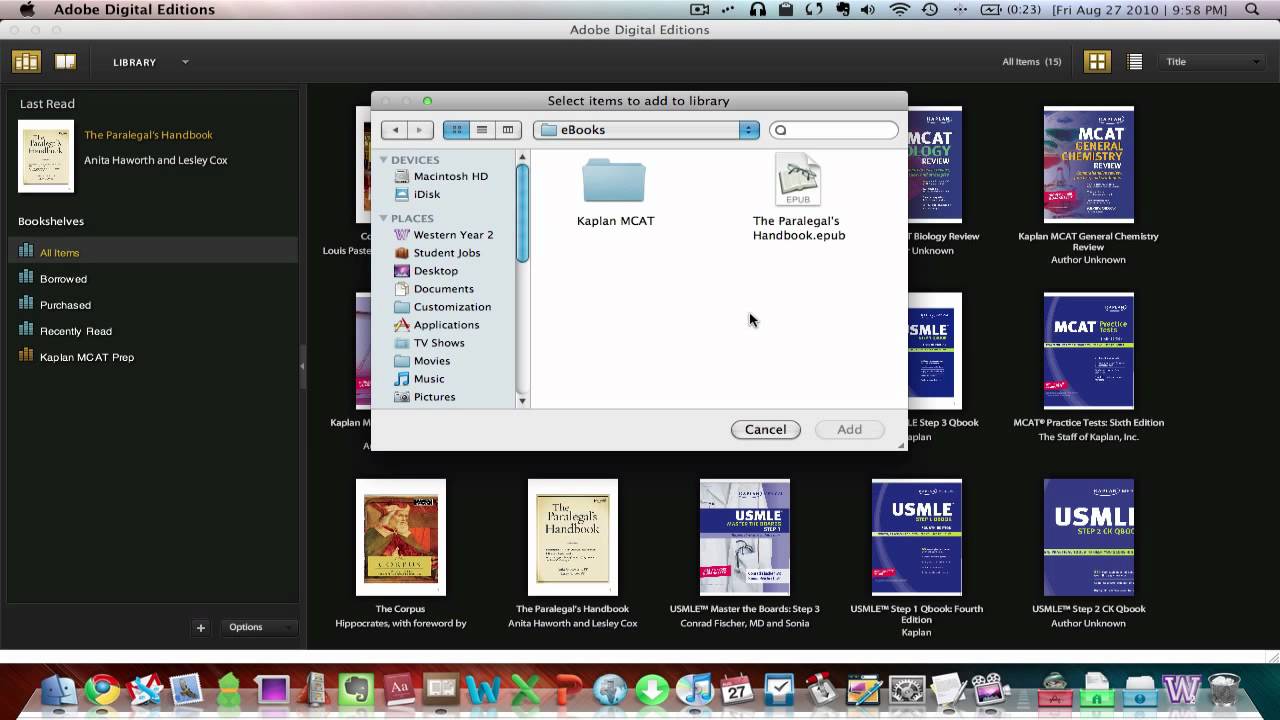Launch Google Chrome from the Dock

point(102,691)
